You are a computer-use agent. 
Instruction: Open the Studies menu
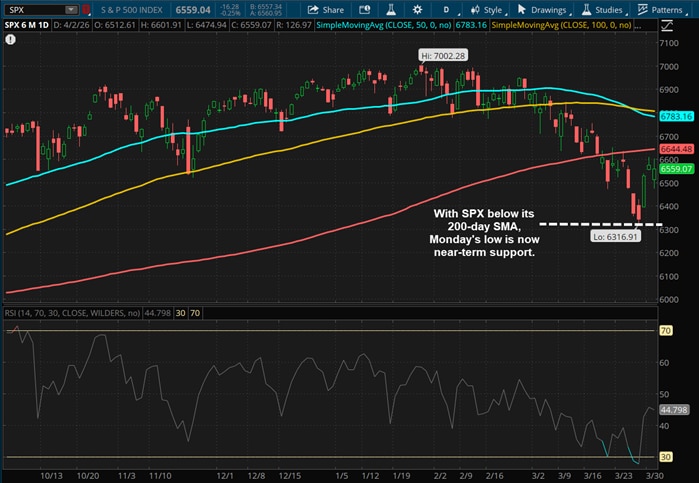pyautogui.click(x=603, y=10)
